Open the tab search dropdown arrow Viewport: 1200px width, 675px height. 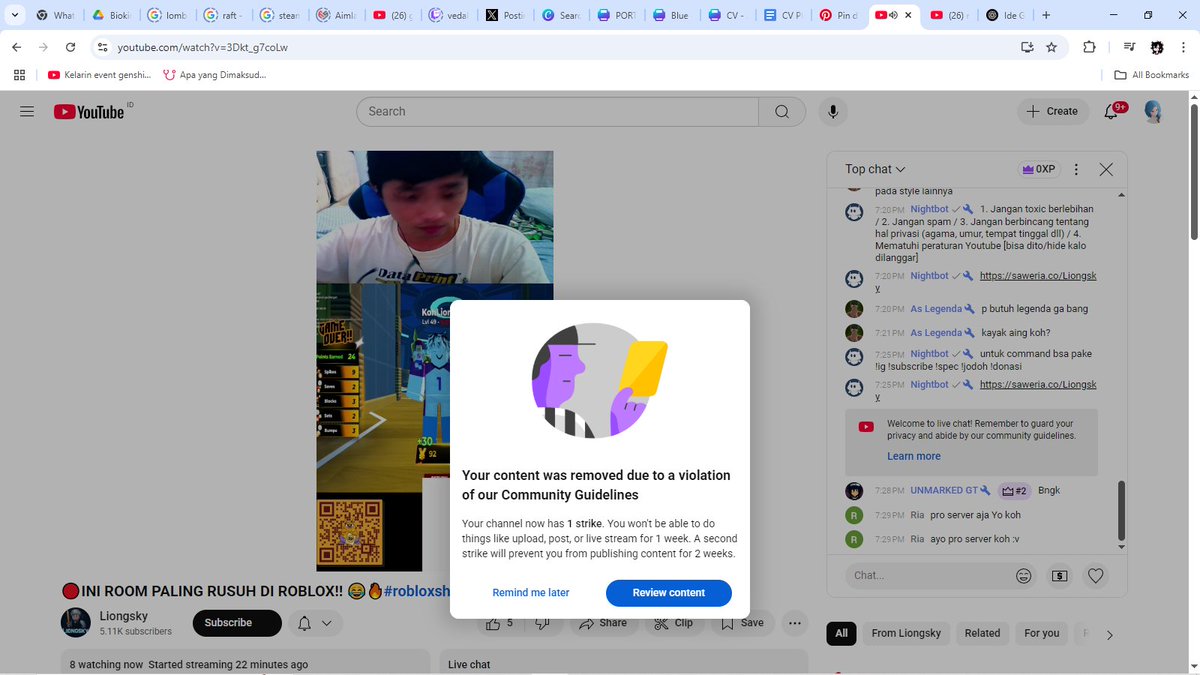pyautogui.click(x=14, y=15)
